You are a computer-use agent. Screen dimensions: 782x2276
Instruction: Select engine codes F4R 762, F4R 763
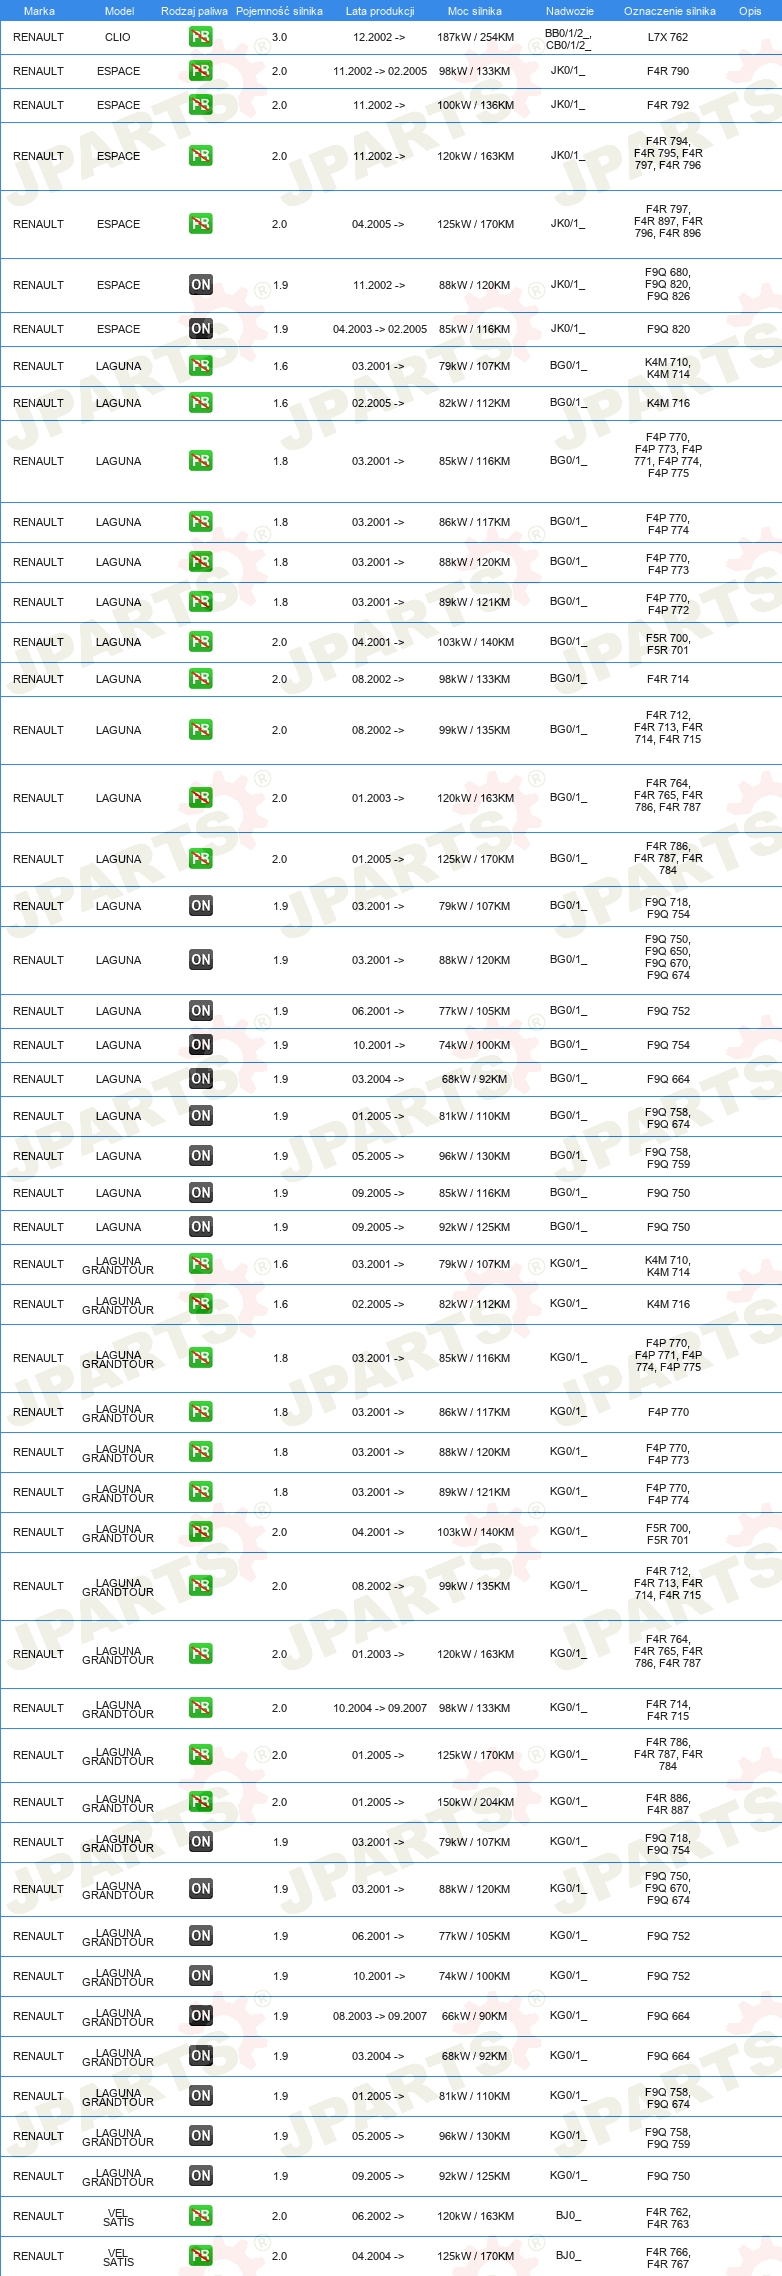pyautogui.click(x=668, y=2218)
